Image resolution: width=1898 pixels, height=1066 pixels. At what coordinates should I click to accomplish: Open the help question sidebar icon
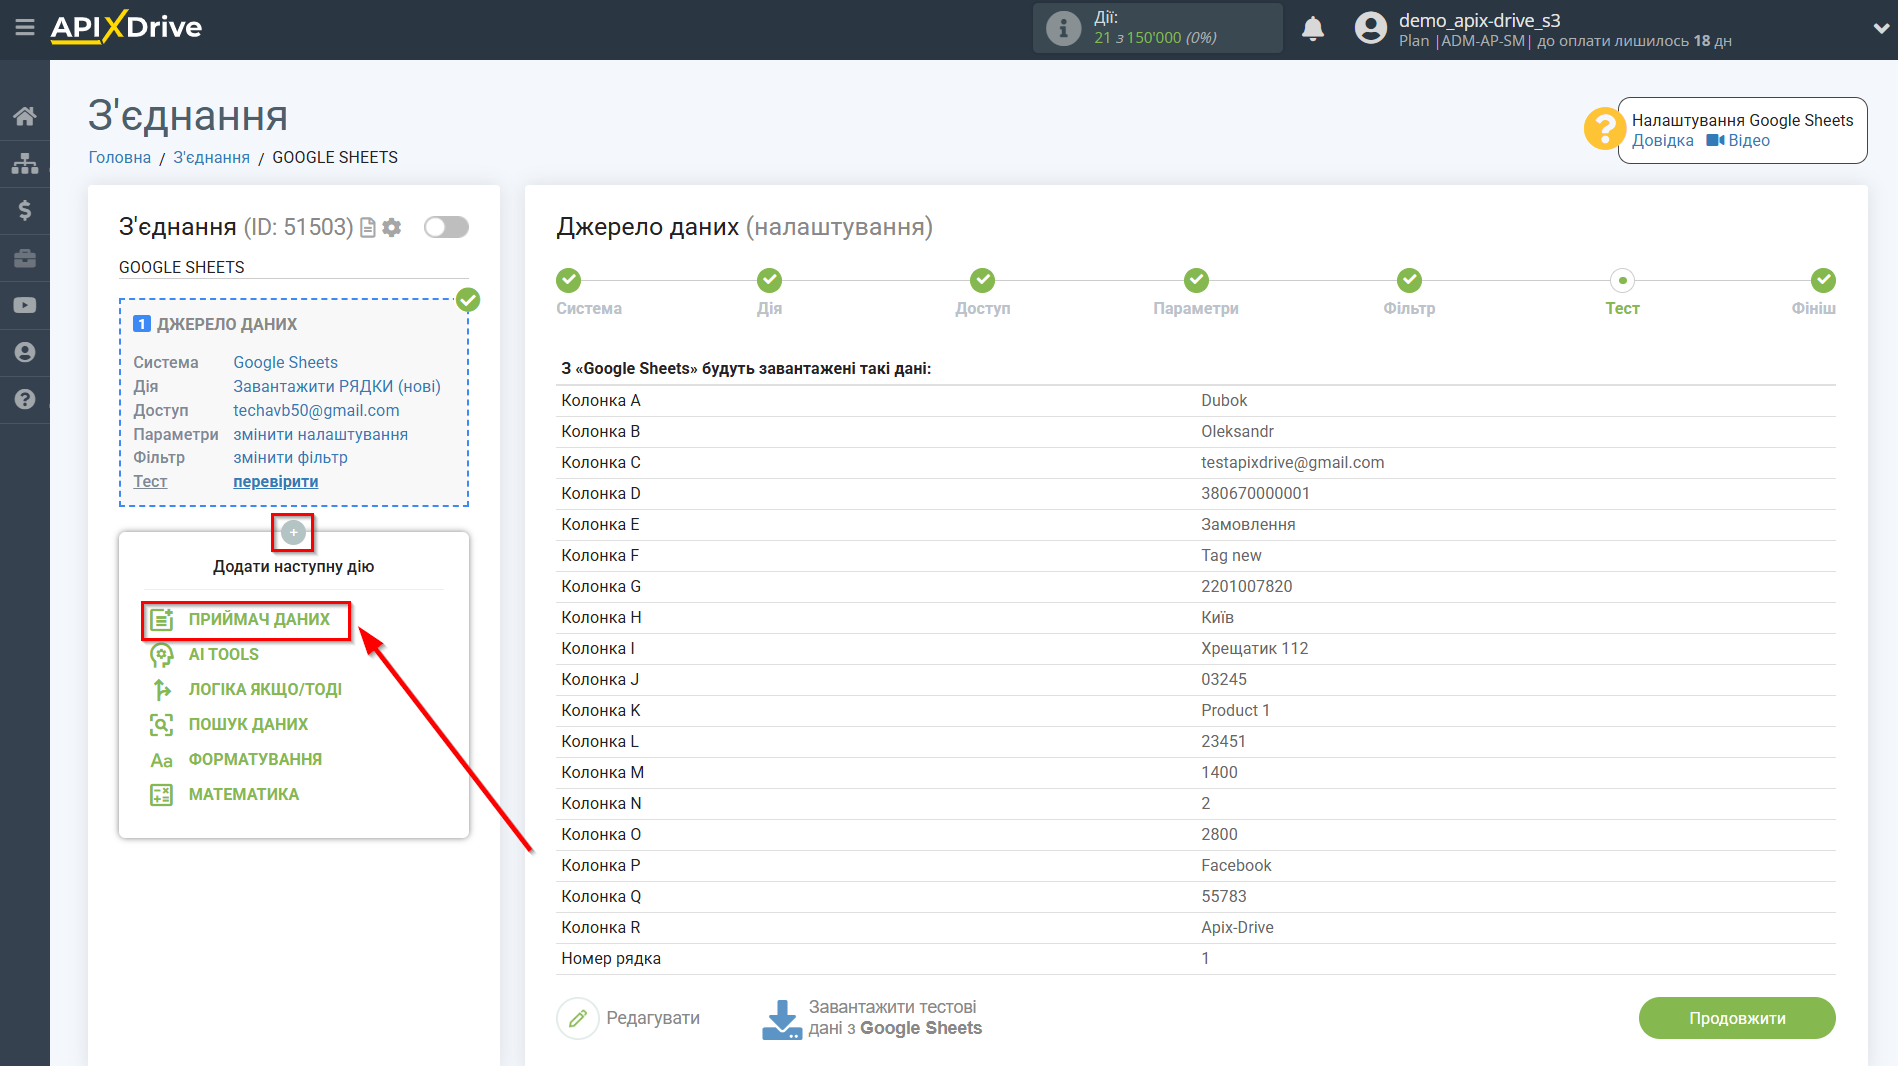(25, 399)
